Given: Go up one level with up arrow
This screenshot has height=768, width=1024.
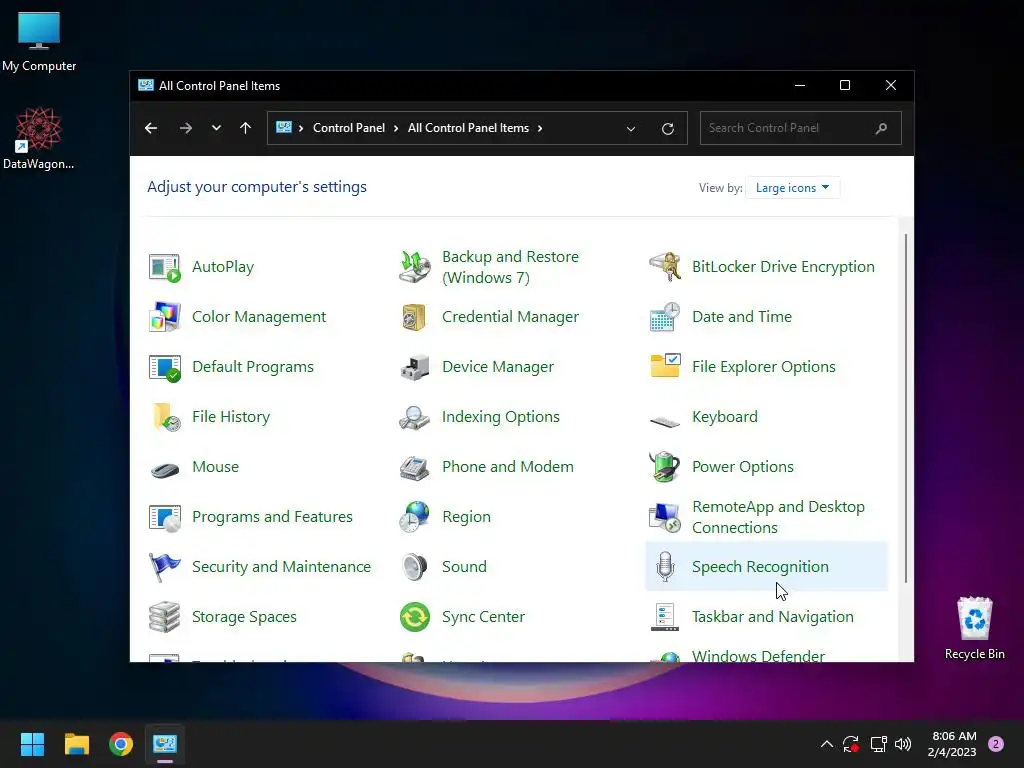Looking at the screenshot, I should point(246,128).
